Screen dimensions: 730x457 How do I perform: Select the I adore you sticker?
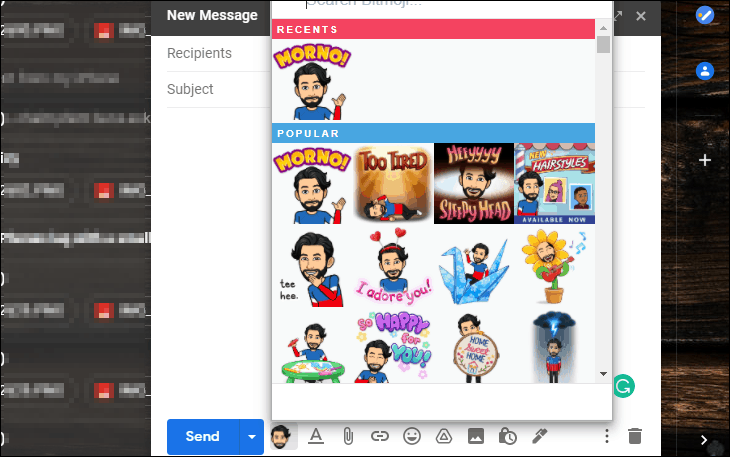[393, 267]
